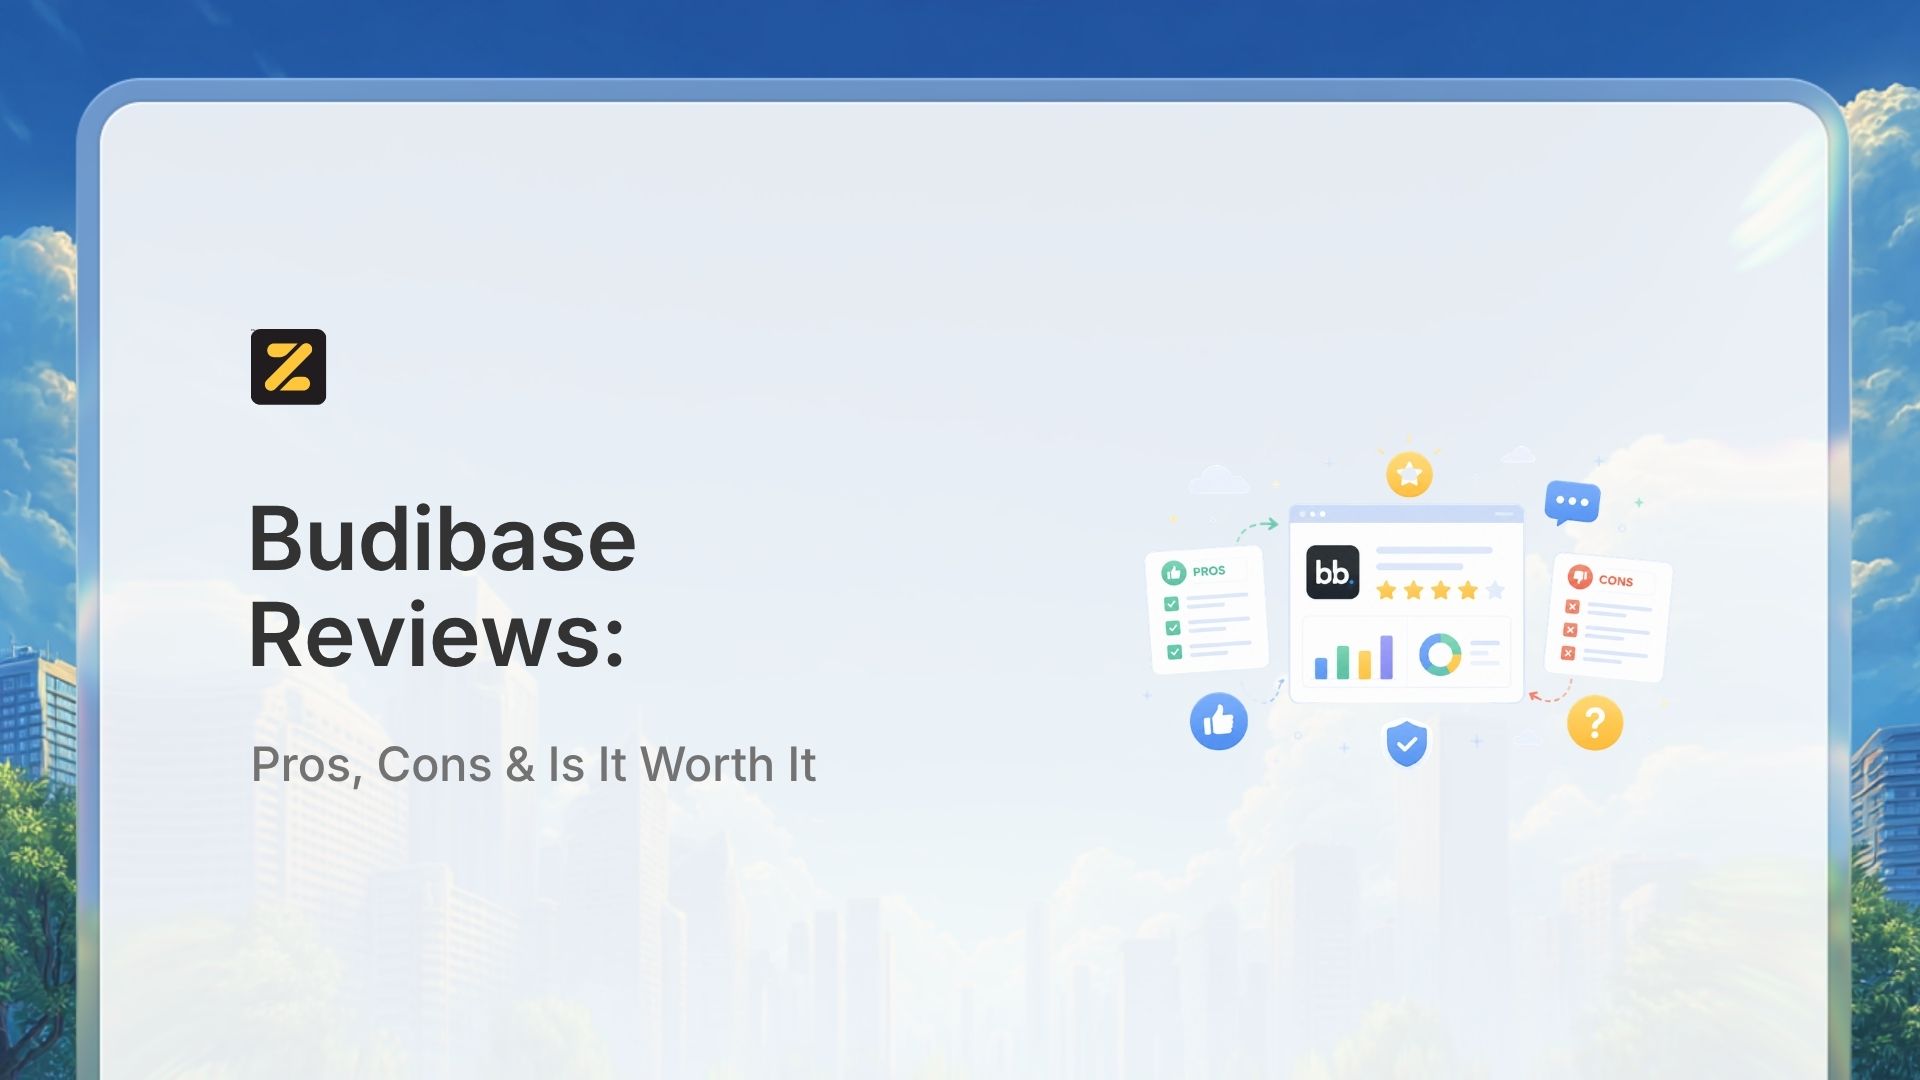The height and width of the screenshot is (1080, 1920).
Task: Click the blue thumbs-up circle icon
Action: pyautogui.click(x=1219, y=721)
